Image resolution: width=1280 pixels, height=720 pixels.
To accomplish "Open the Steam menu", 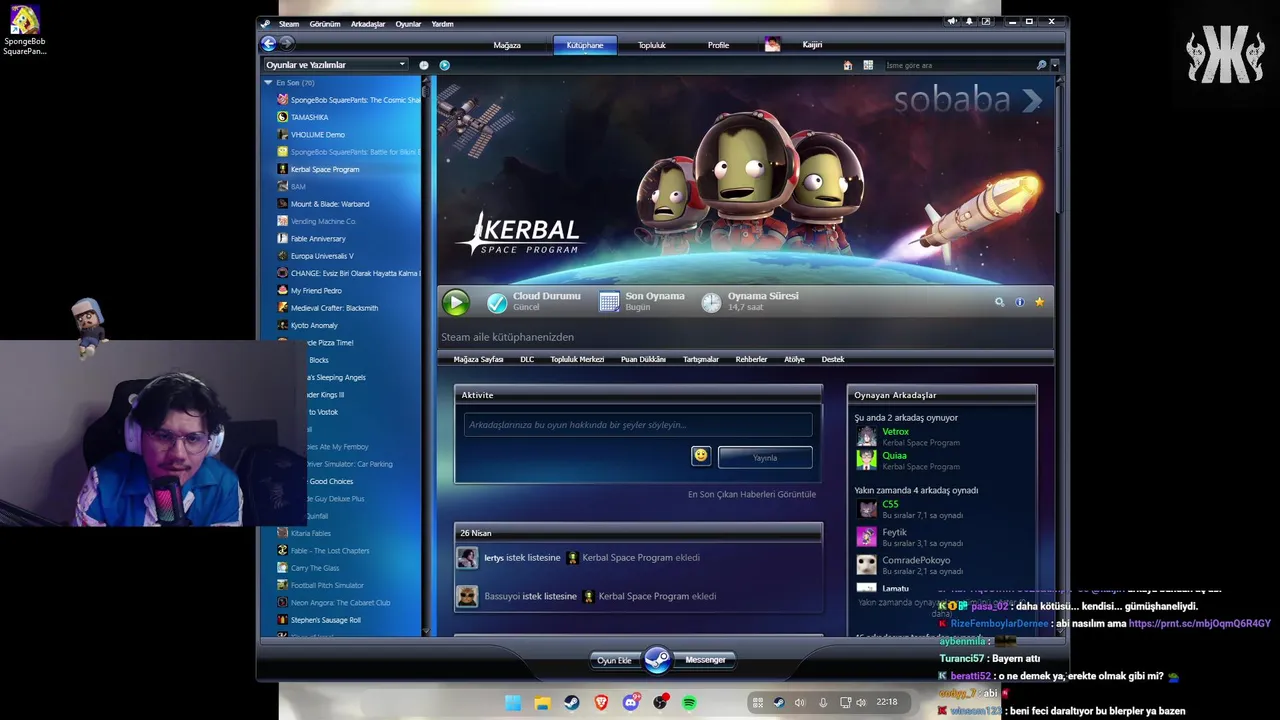I will click(289, 24).
